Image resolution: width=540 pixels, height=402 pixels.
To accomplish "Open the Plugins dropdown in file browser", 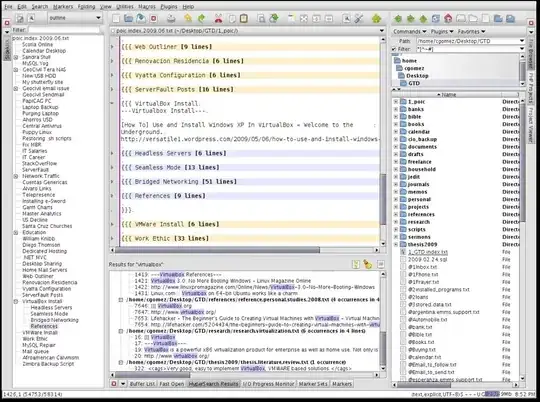I will 442,31.
